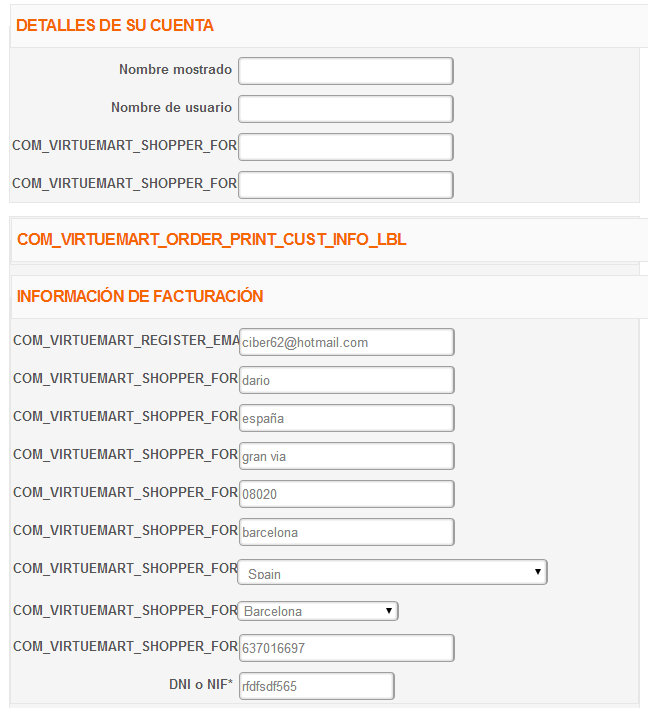Open the Spain country dropdown

[392, 572]
